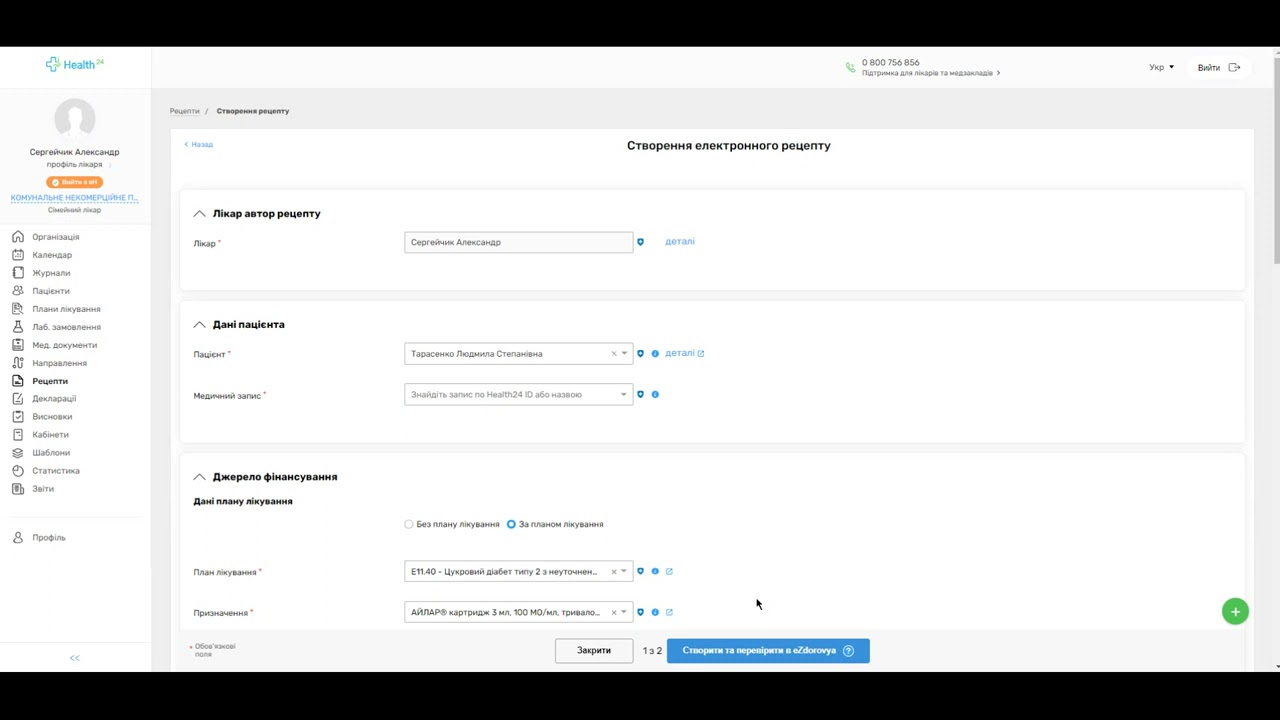Click the info icon beside Пацієнт field
This screenshot has width=1280, height=720.
[x=655, y=353]
